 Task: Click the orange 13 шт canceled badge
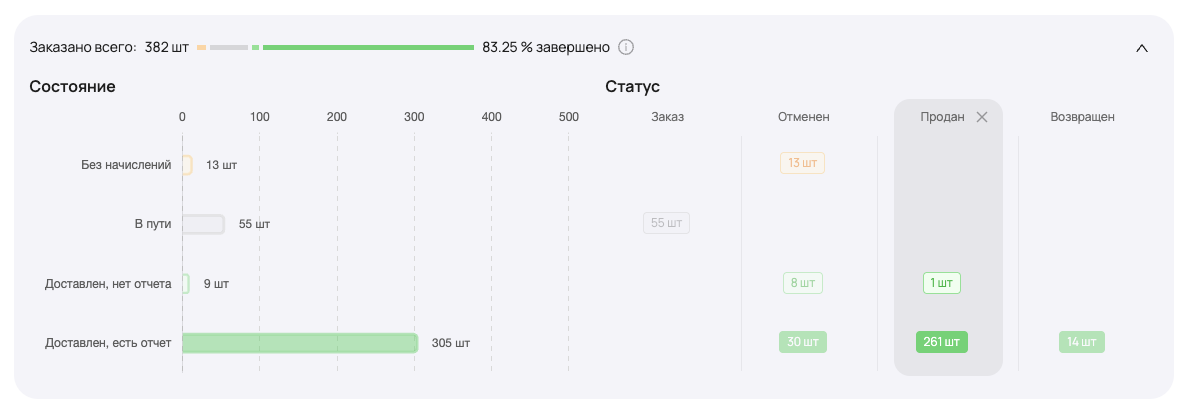point(802,163)
